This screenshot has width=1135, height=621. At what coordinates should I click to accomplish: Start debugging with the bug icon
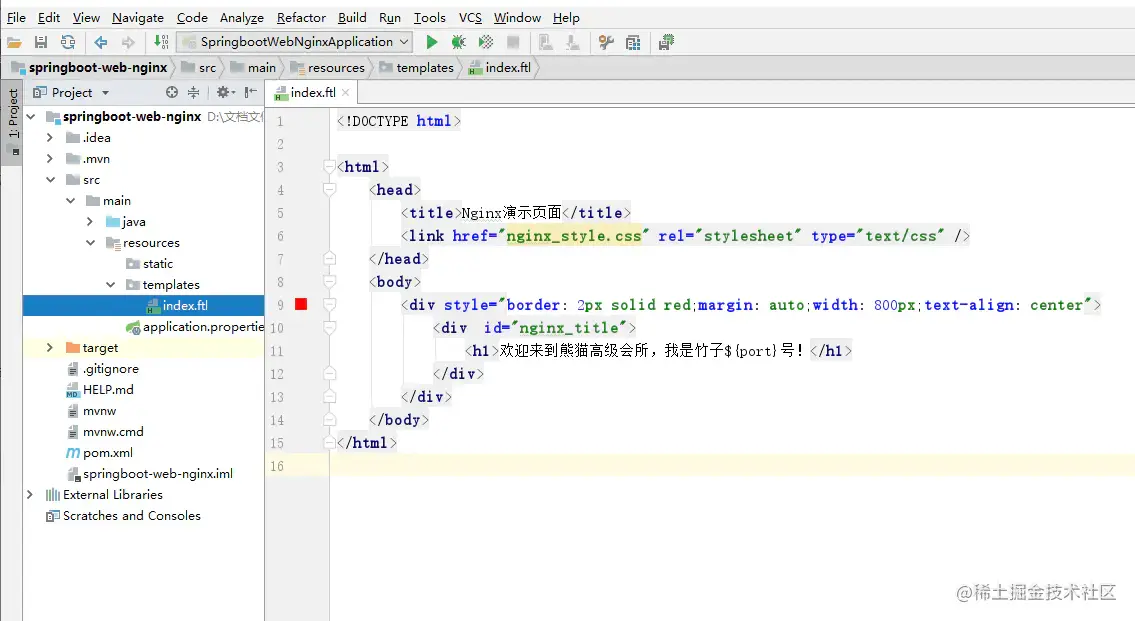(x=458, y=43)
